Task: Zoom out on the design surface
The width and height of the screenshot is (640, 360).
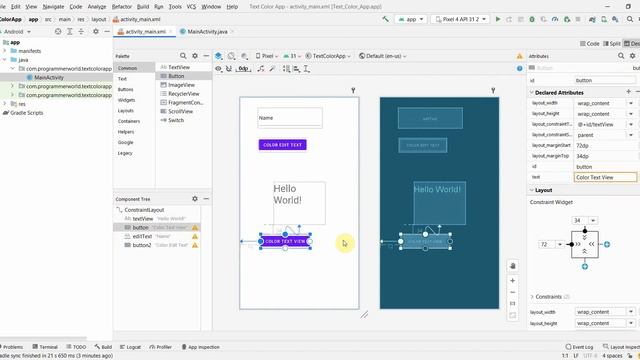Action: [513, 292]
